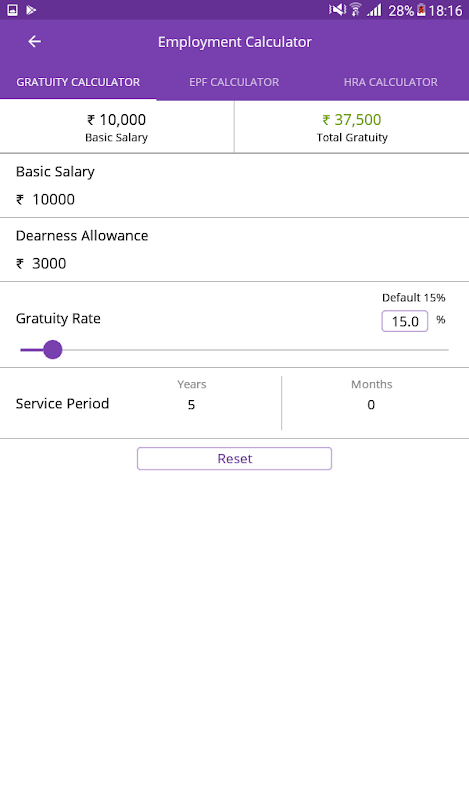Tap the Play Store notification icon
The height and width of the screenshot is (800, 469).
click(31, 10)
